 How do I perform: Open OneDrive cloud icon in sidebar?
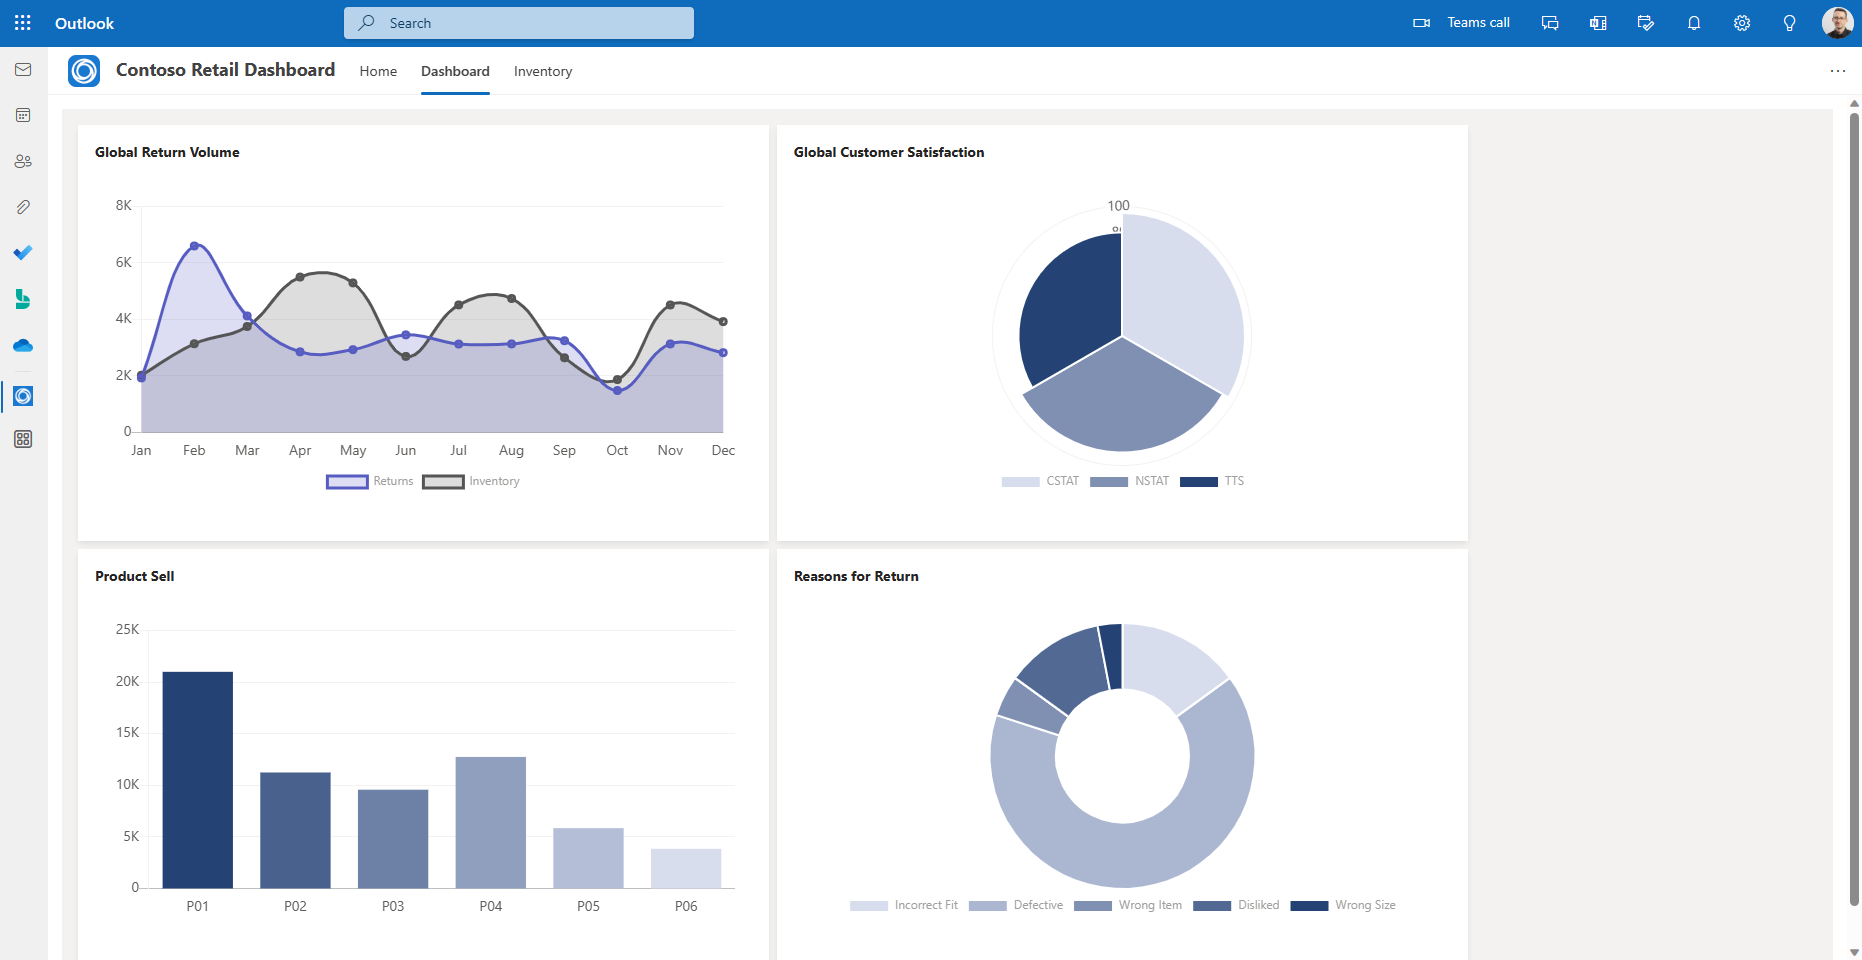click(x=23, y=345)
